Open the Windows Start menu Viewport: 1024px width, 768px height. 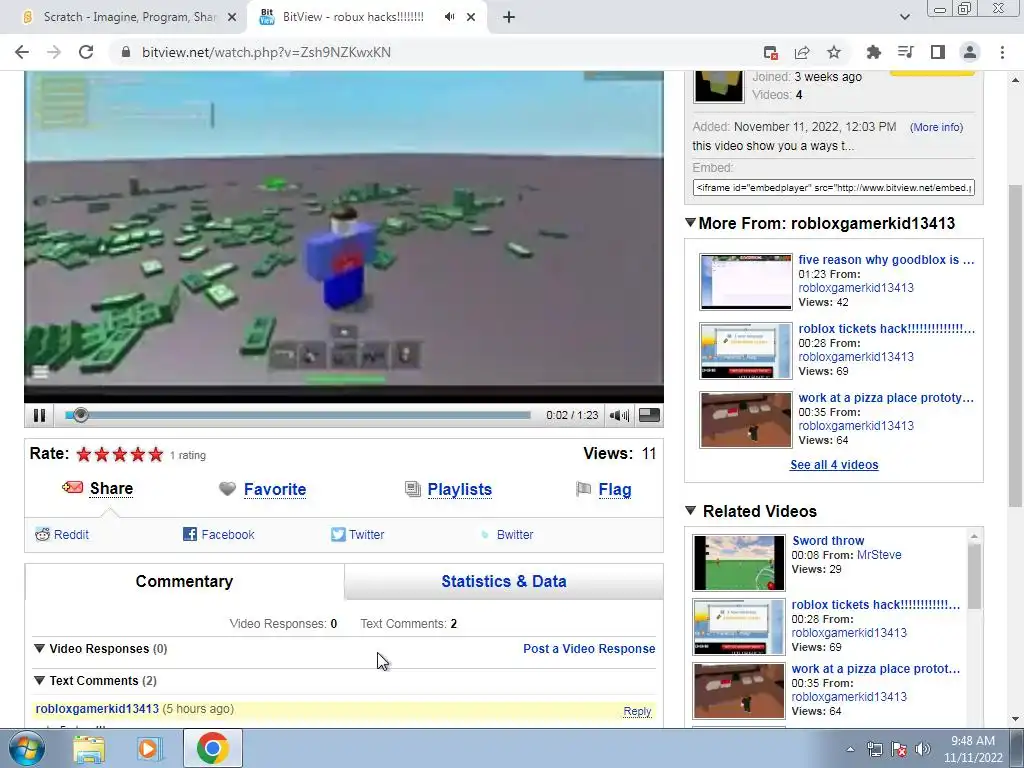26,748
